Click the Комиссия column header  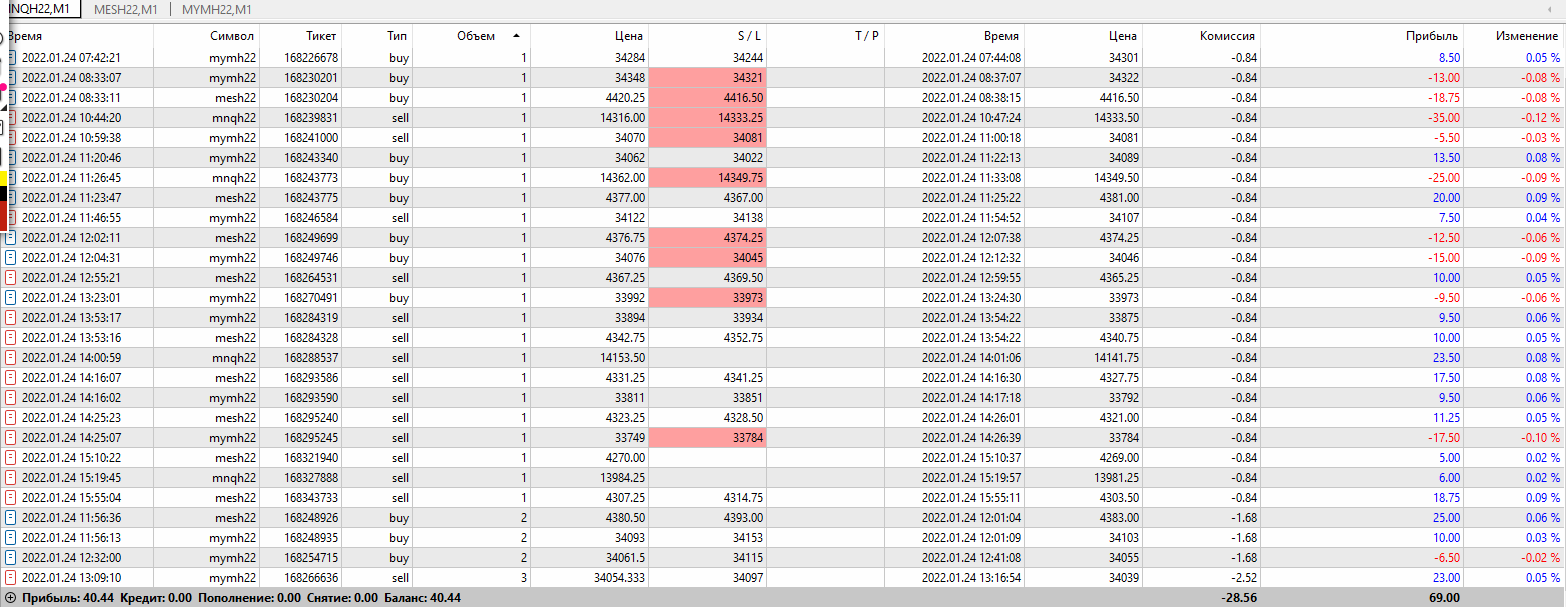coord(1227,35)
